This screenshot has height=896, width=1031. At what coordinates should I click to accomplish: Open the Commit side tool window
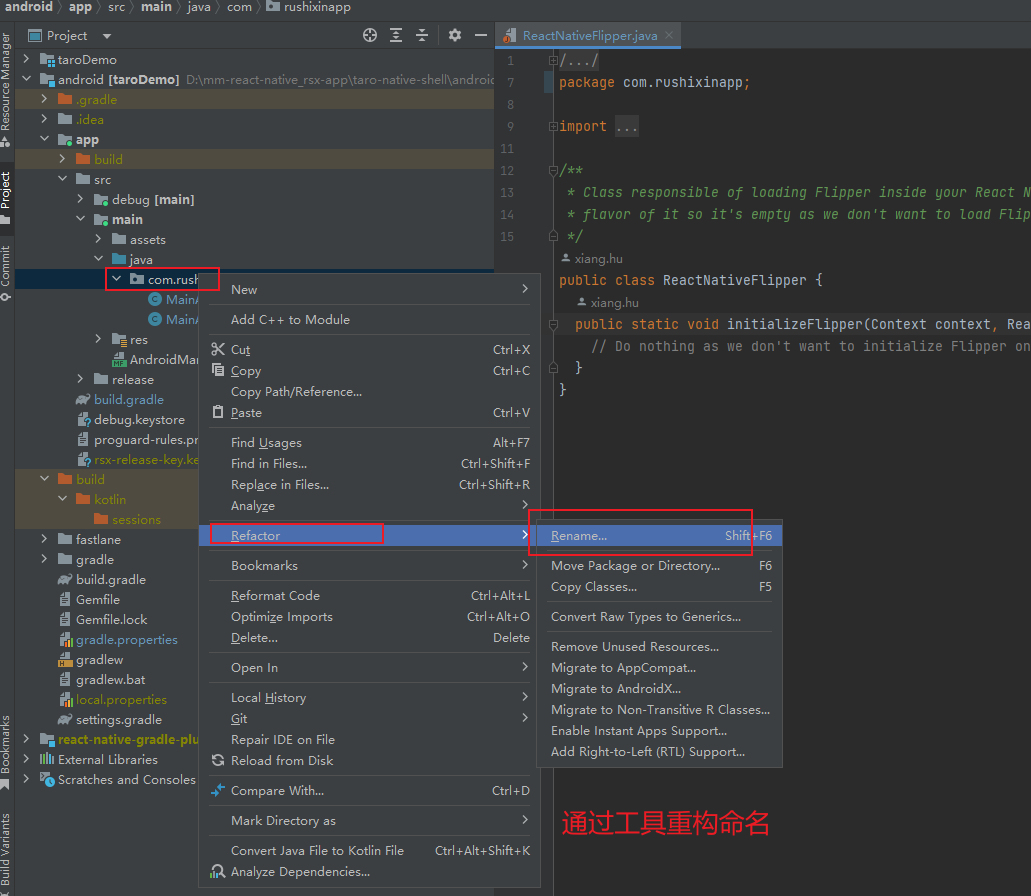[6, 271]
